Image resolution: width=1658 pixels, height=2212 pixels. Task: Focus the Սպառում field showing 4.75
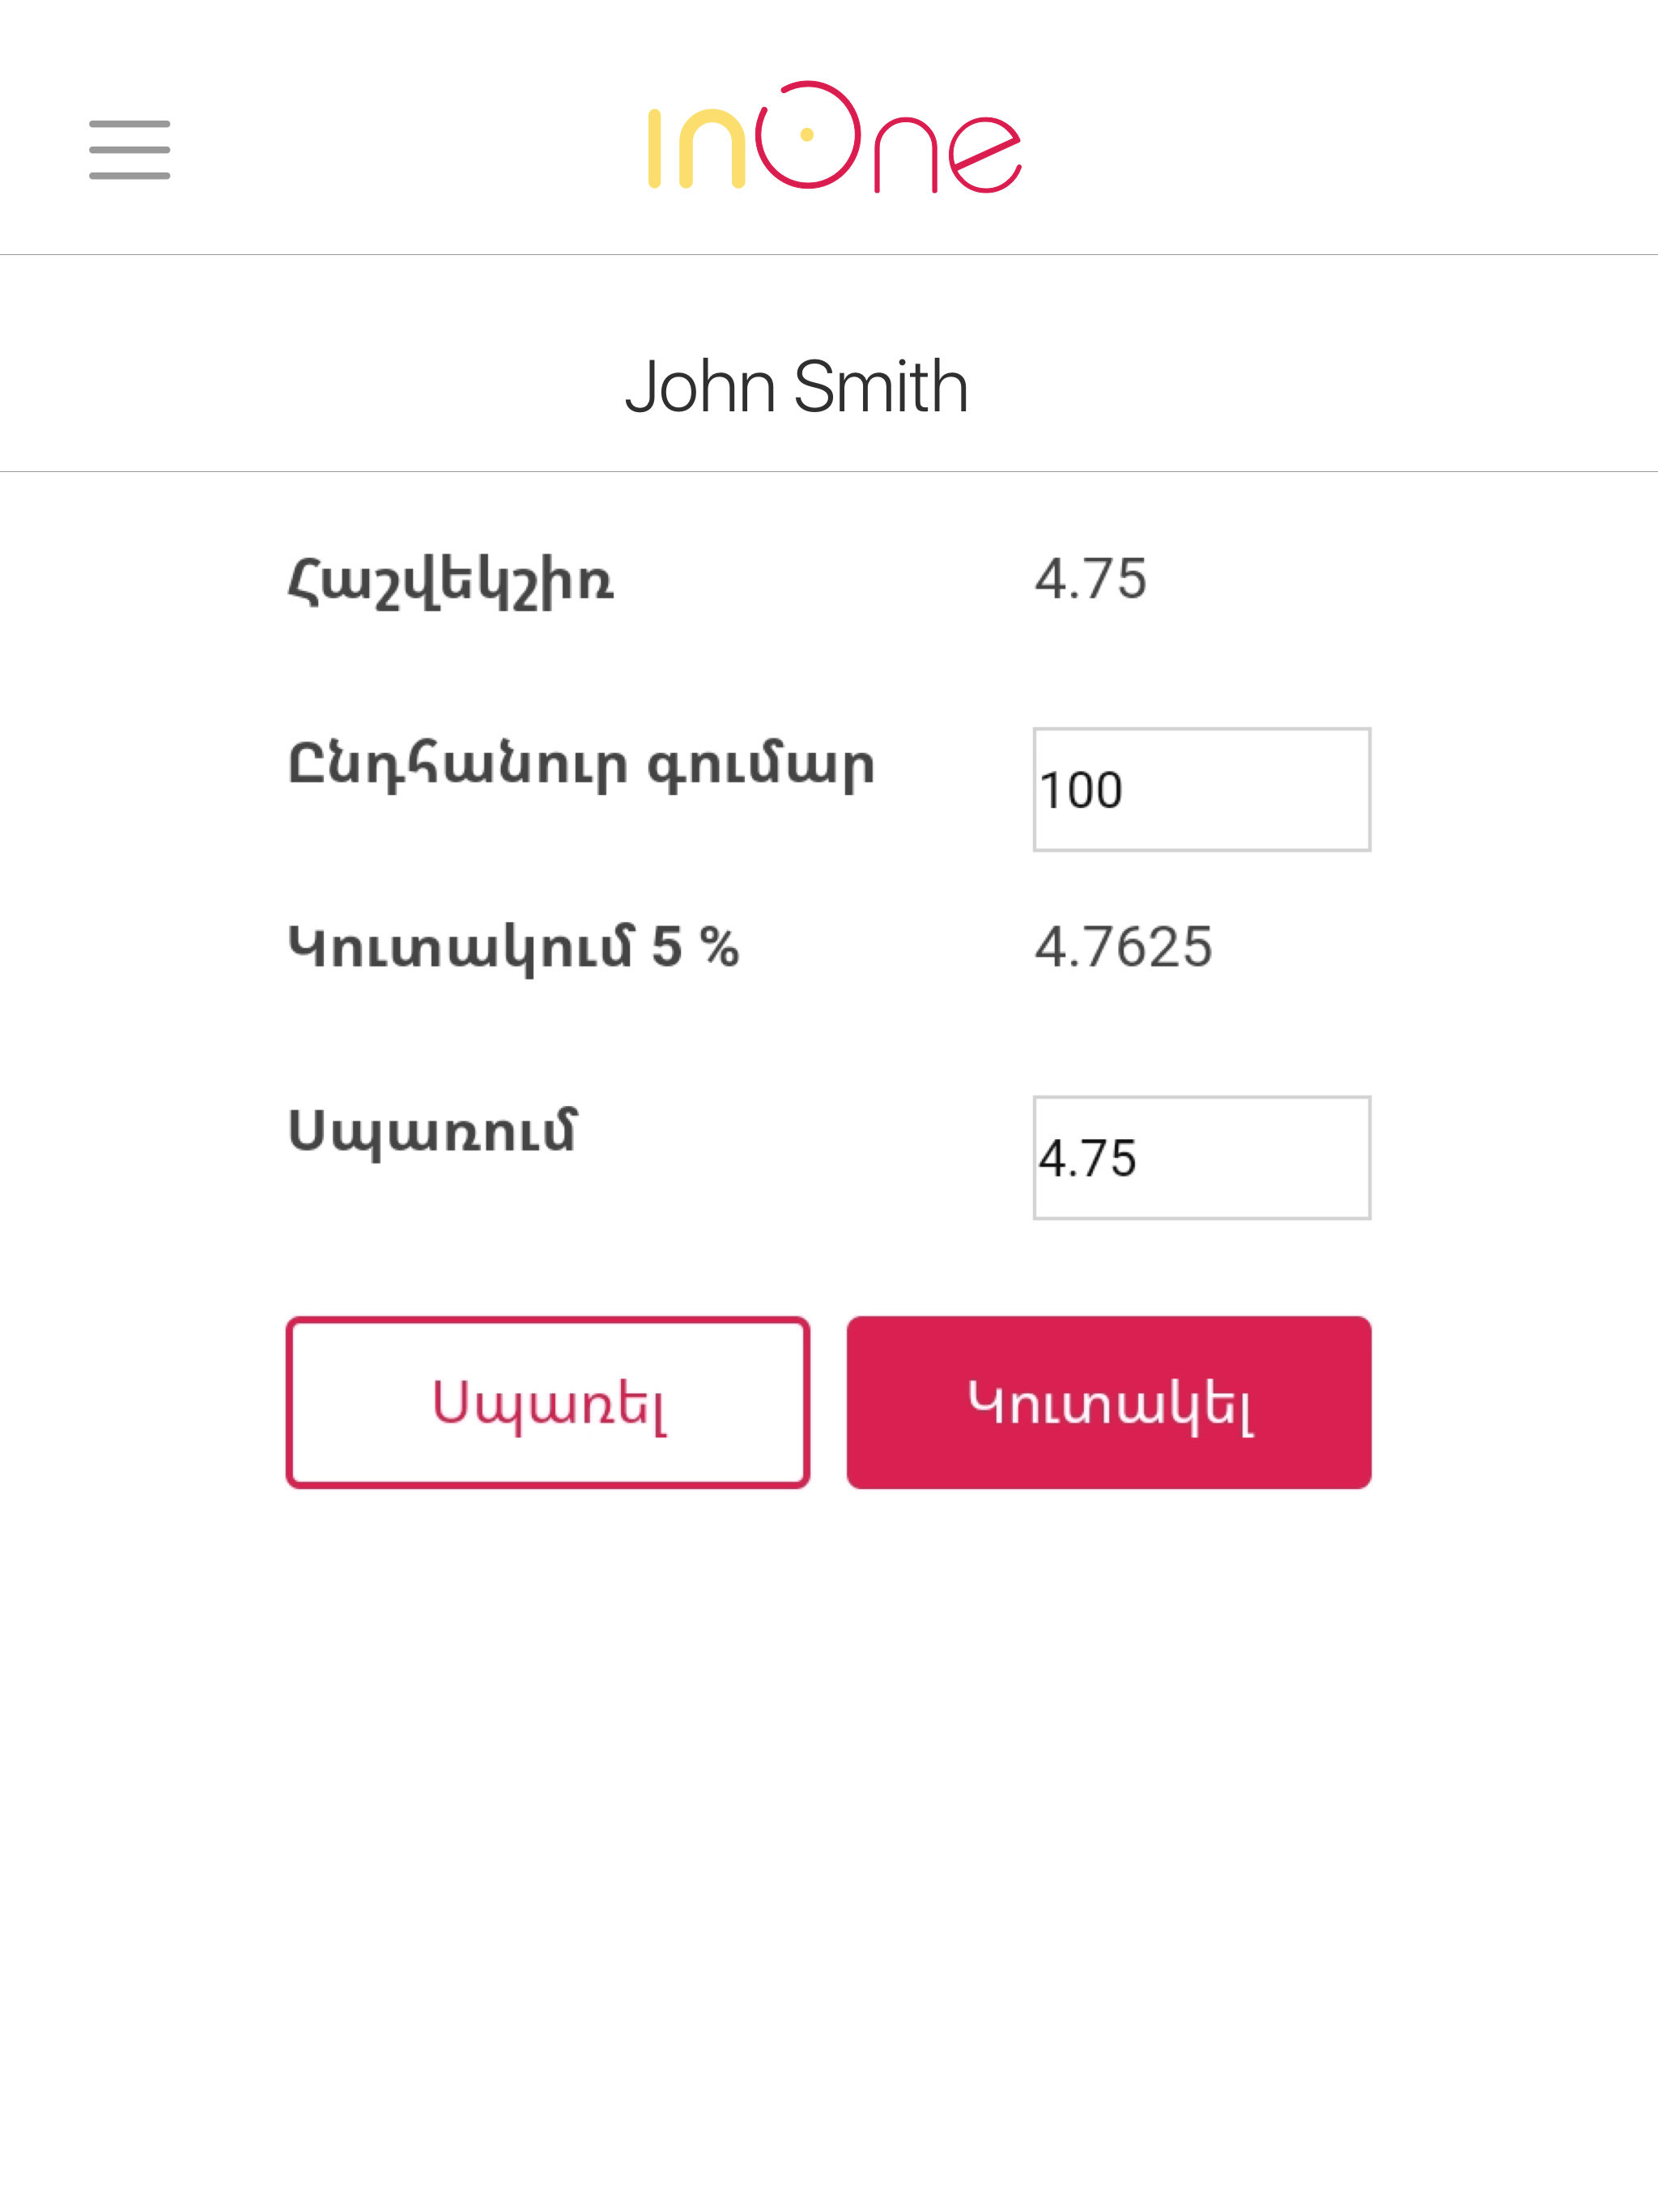tap(1202, 1158)
